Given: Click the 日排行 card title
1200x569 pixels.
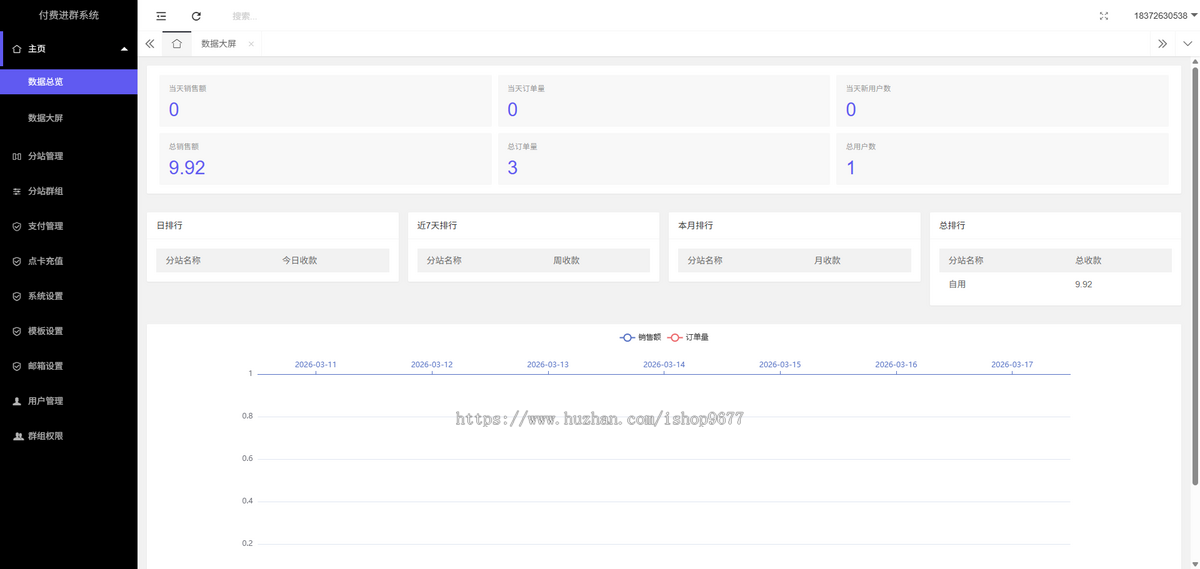Looking at the screenshot, I should pos(169,226).
